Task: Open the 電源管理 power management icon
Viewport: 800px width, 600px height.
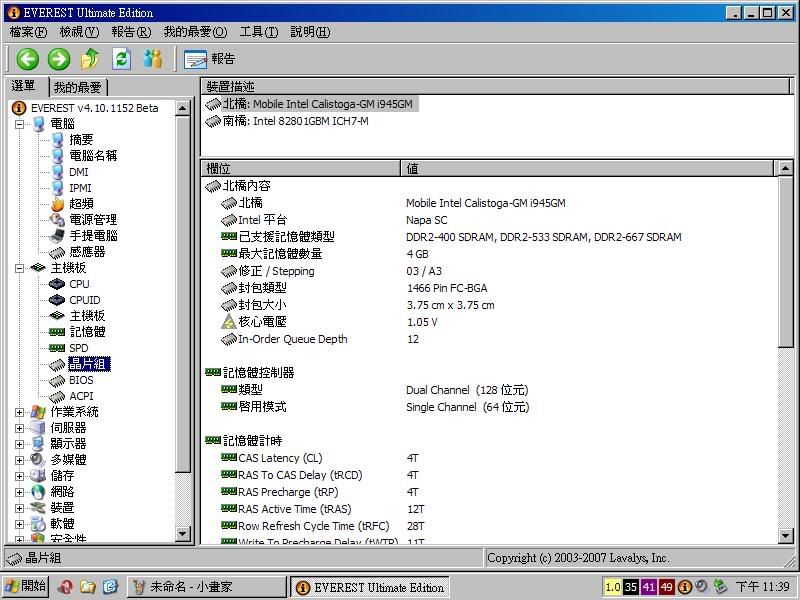Action: click(57, 220)
